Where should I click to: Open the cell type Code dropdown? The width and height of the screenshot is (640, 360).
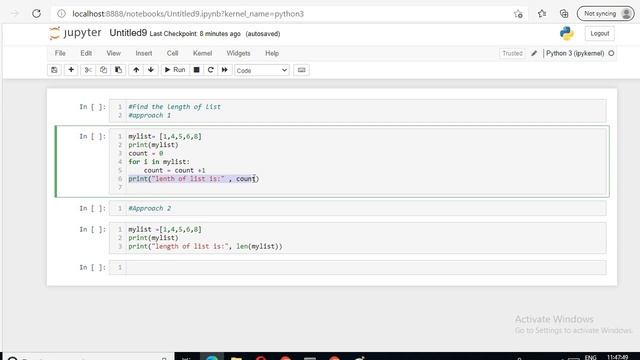[x=262, y=70]
